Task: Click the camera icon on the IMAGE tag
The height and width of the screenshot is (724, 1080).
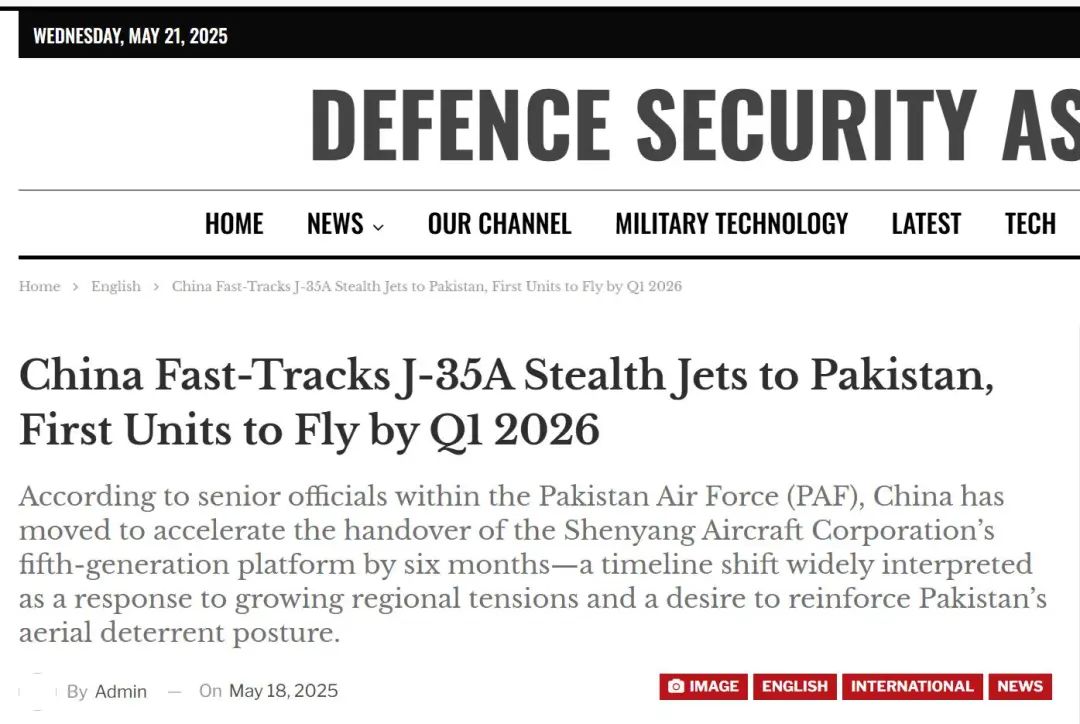Action: 676,687
